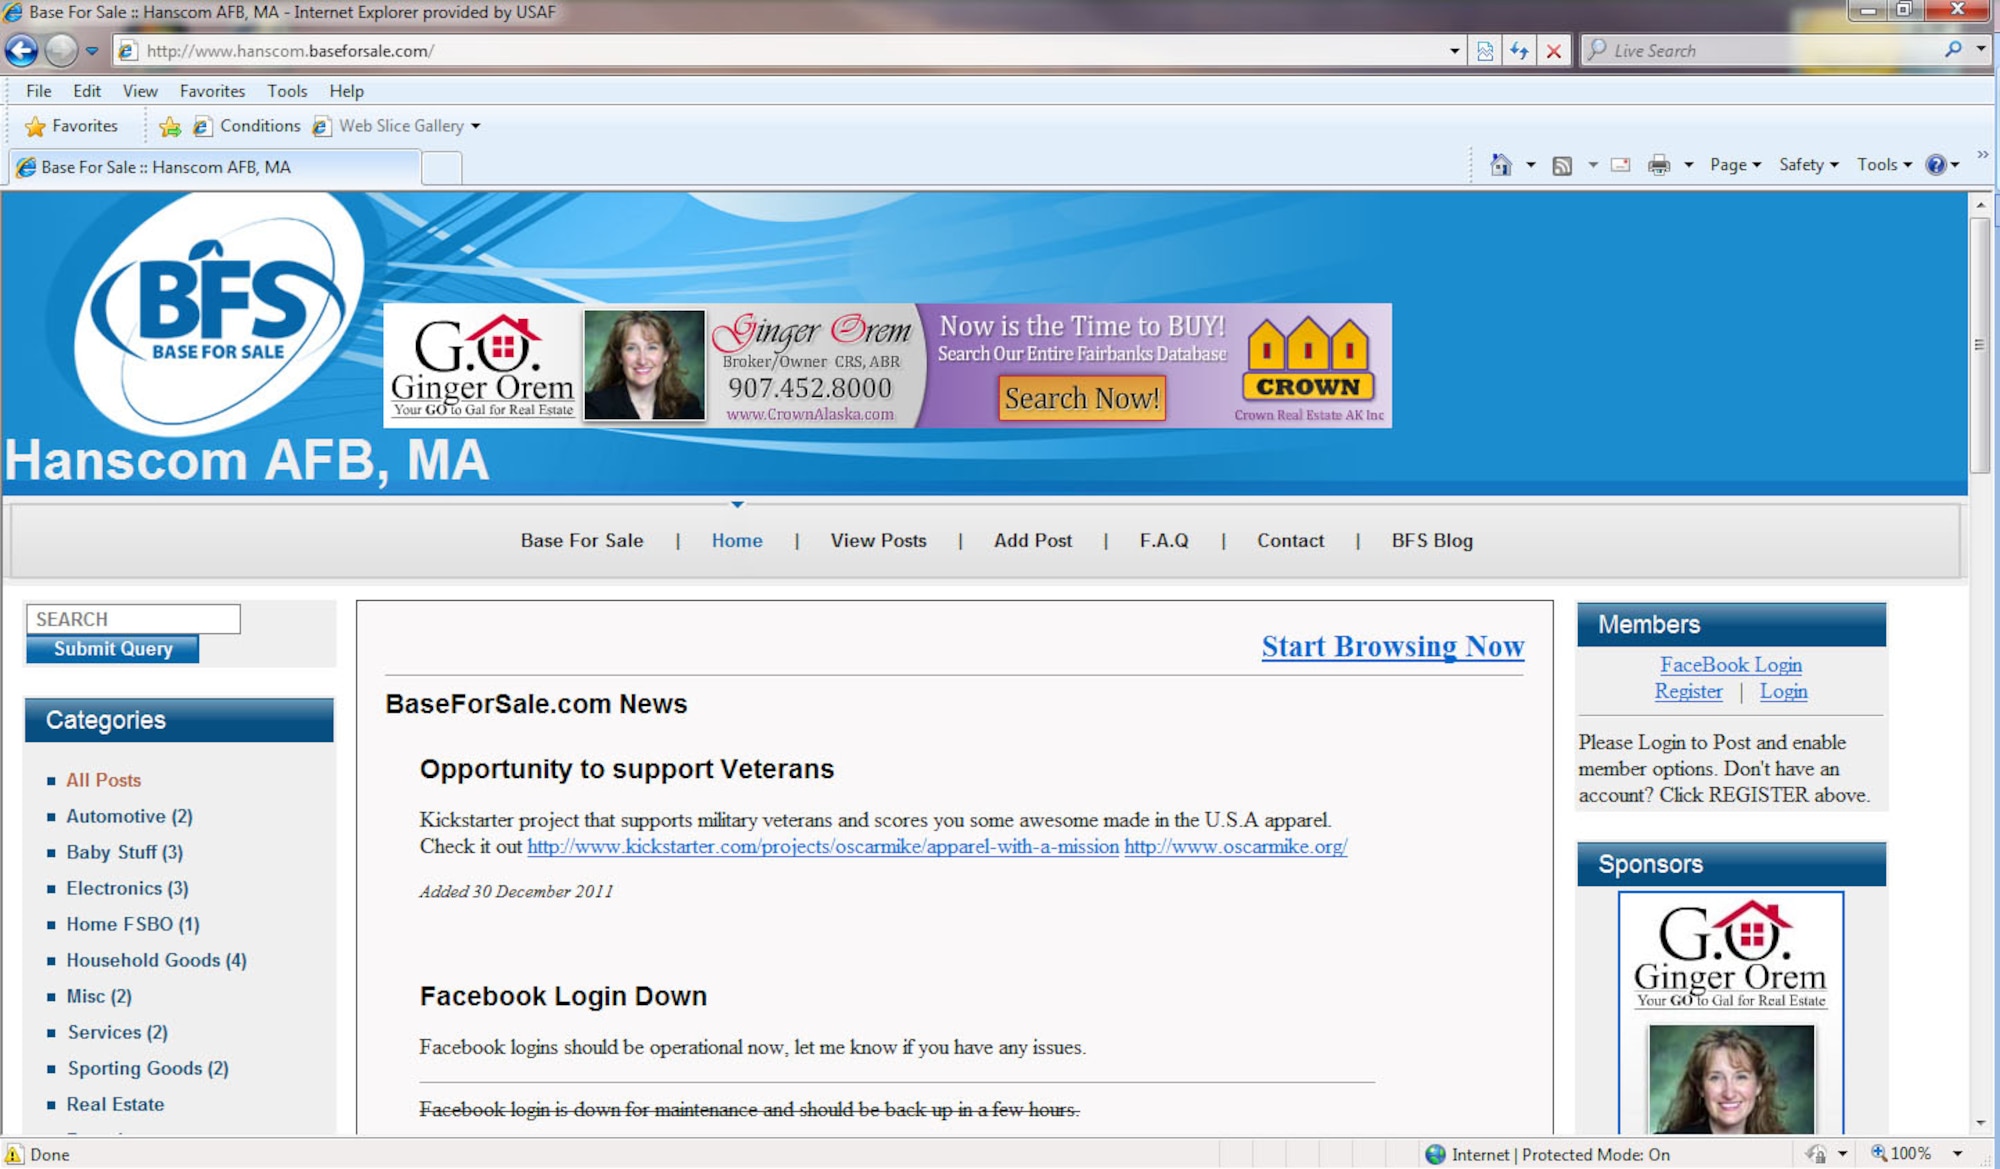Click the Search Now! banner button

(x=1082, y=398)
